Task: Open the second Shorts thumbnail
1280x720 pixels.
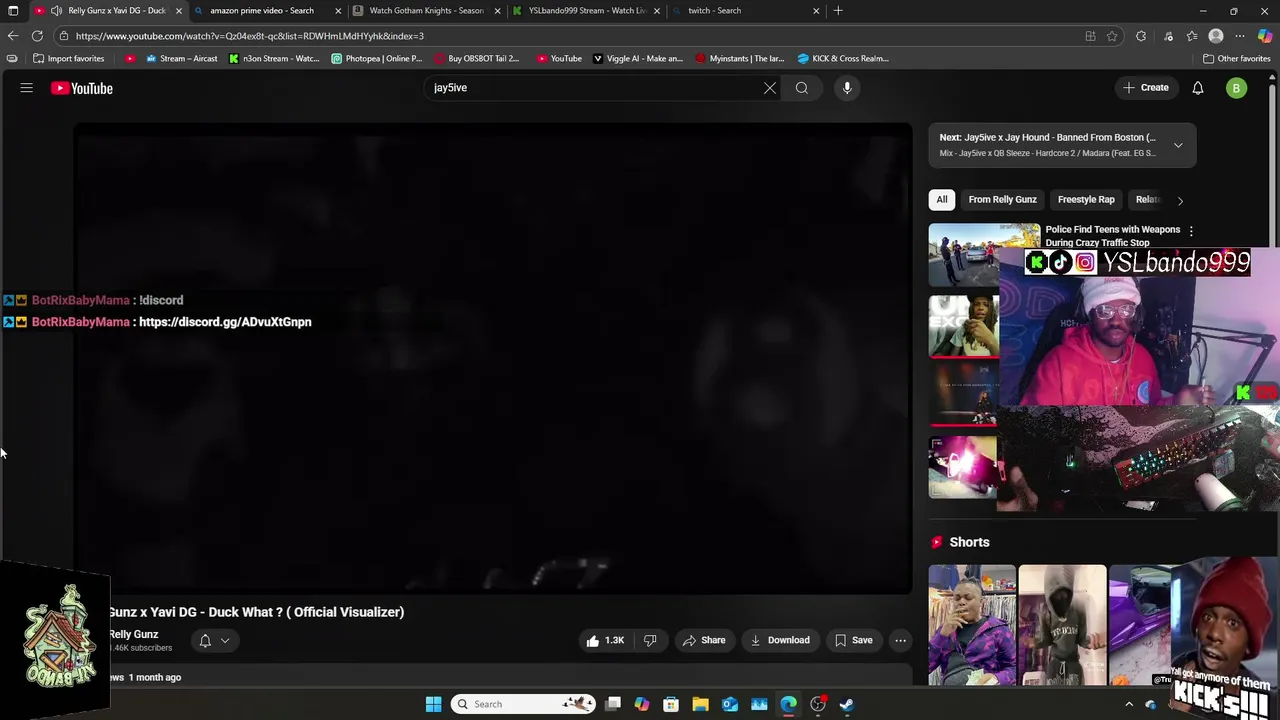Action: click(1062, 625)
